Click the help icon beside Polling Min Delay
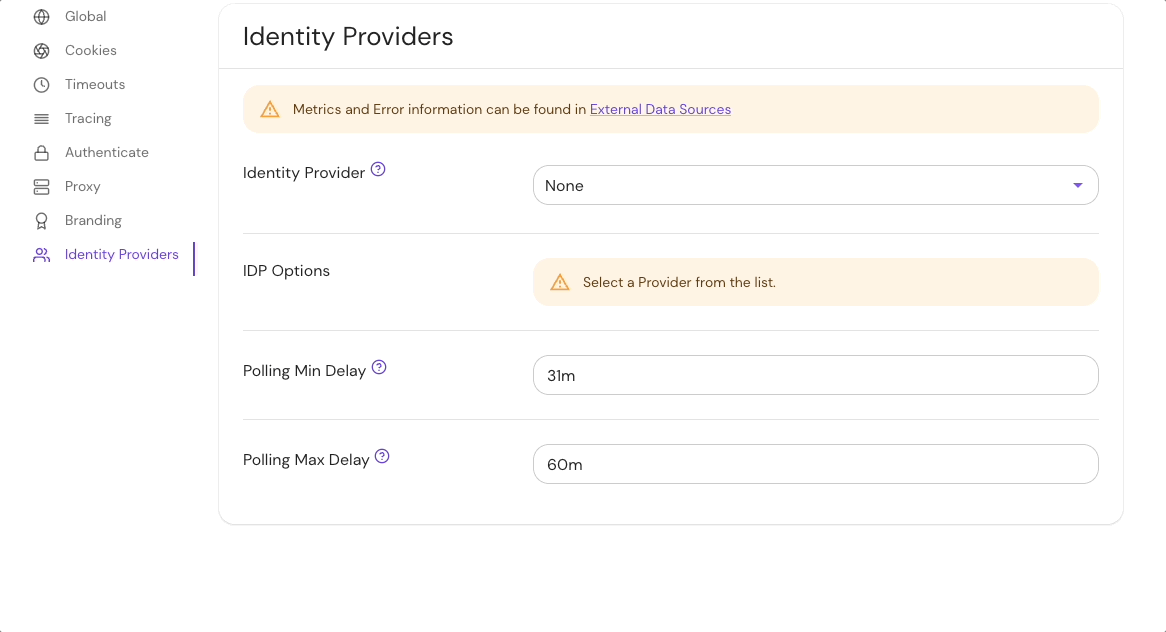This screenshot has width=1166, height=632. [x=378, y=367]
